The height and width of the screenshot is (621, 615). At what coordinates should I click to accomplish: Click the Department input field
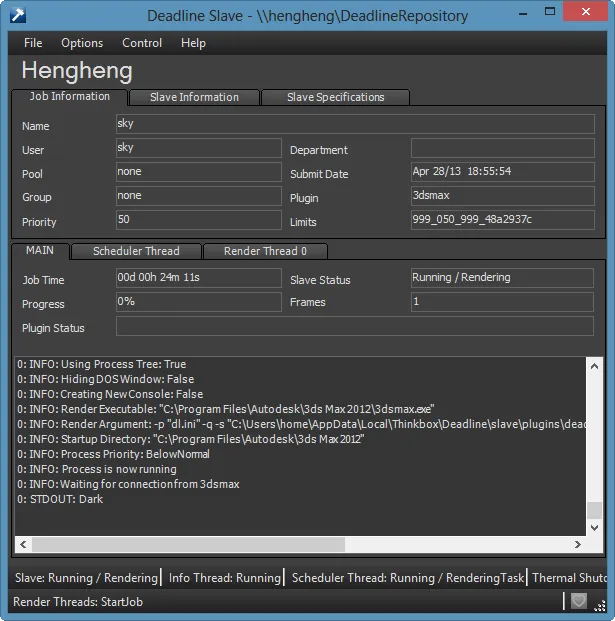(502, 149)
